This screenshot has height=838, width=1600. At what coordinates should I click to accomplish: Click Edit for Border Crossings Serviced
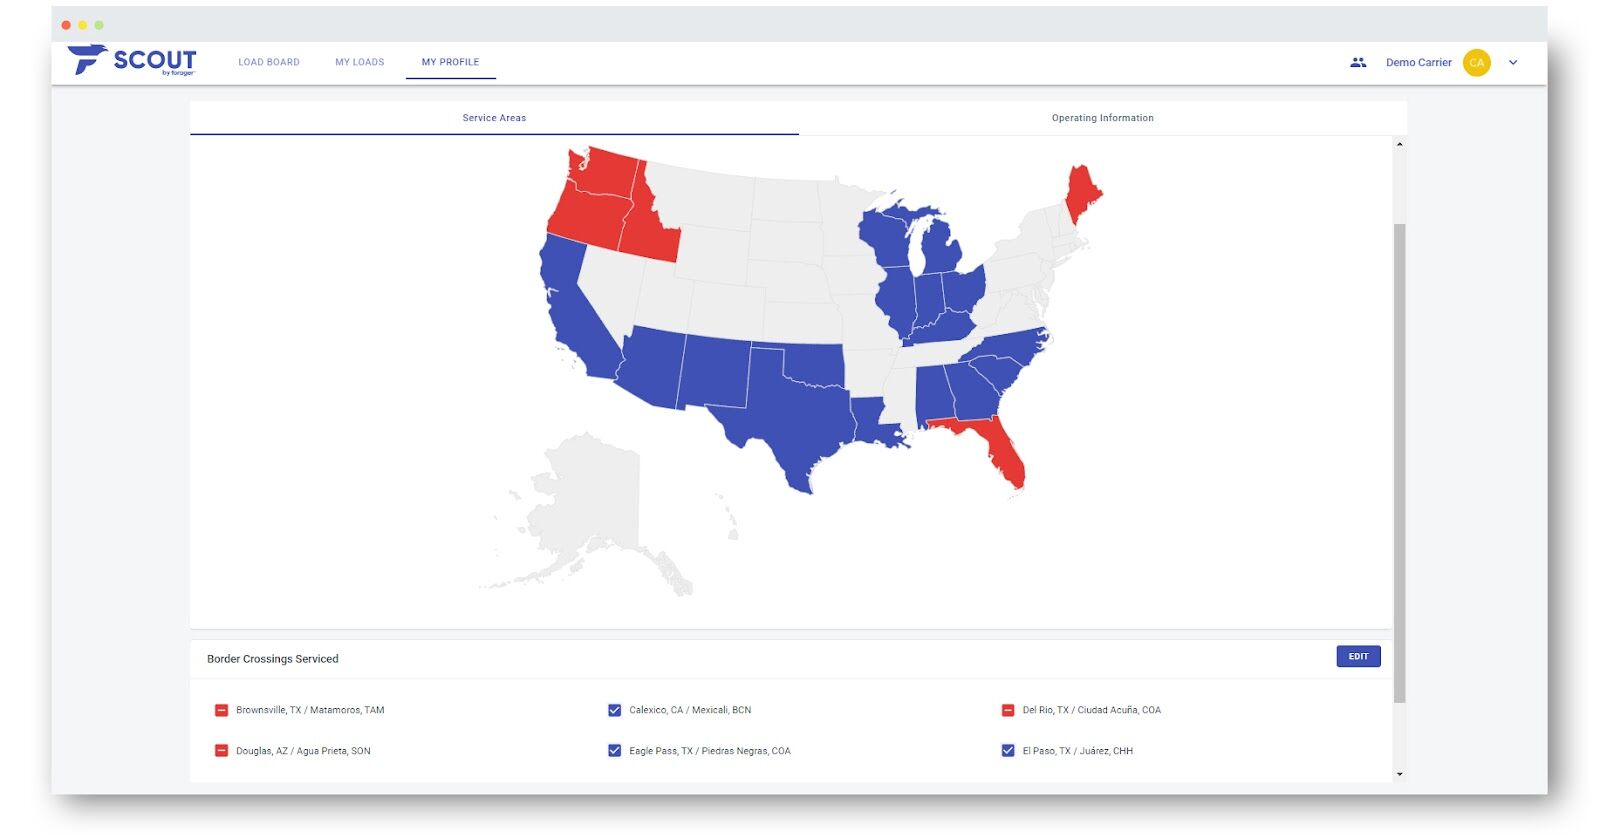click(x=1358, y=656)
